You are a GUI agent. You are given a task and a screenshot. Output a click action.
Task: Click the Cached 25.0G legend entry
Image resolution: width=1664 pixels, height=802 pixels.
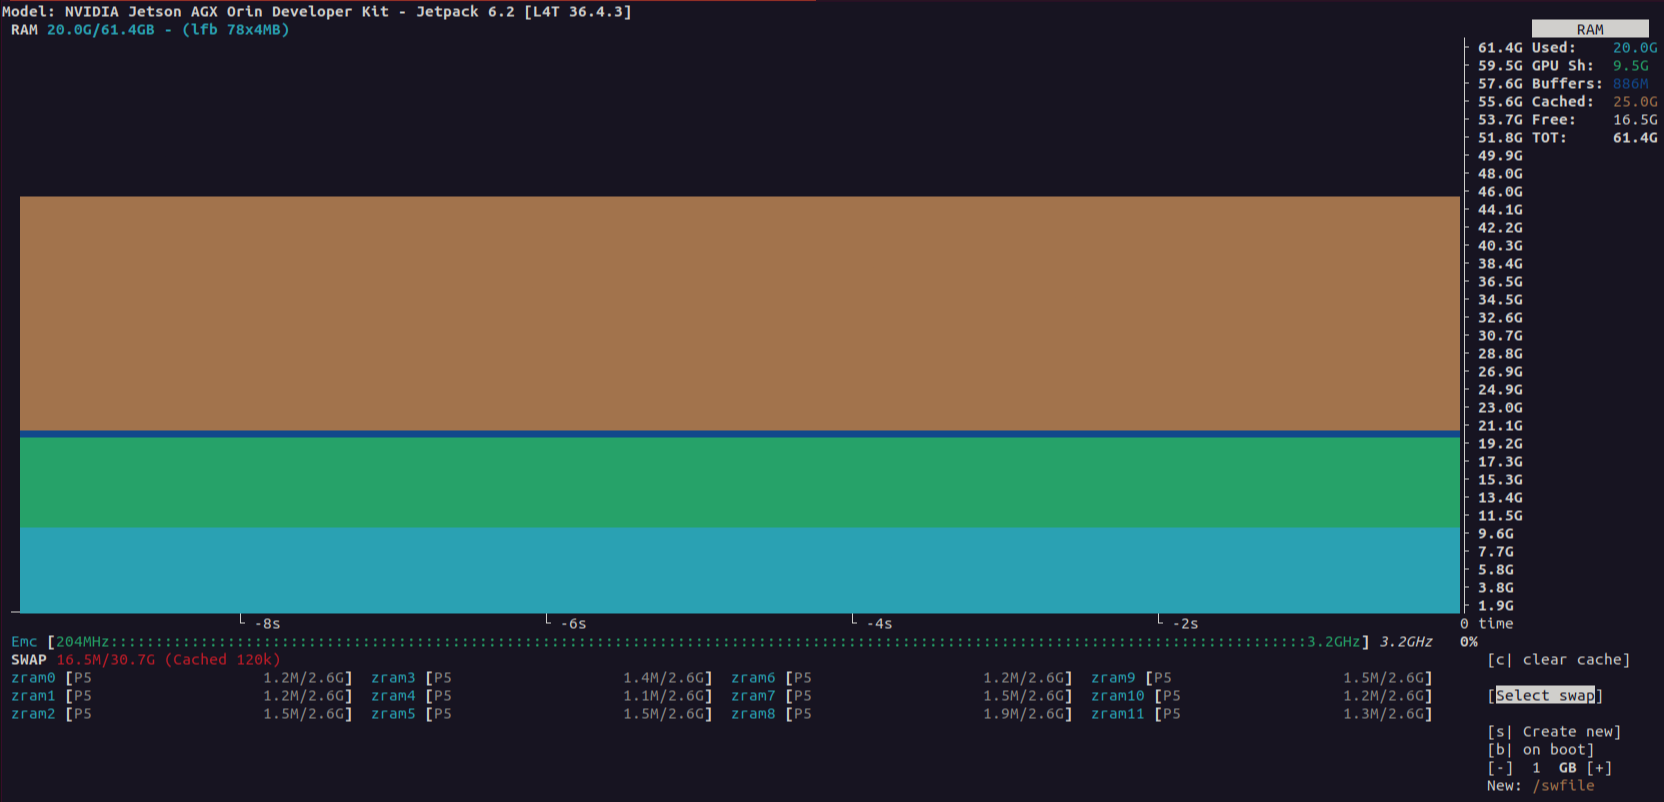[x=1594, y=101]
